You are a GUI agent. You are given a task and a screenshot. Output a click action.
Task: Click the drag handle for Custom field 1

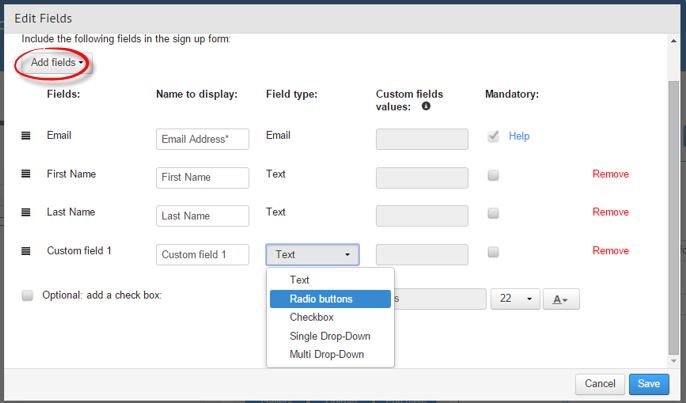click(26, 251)
